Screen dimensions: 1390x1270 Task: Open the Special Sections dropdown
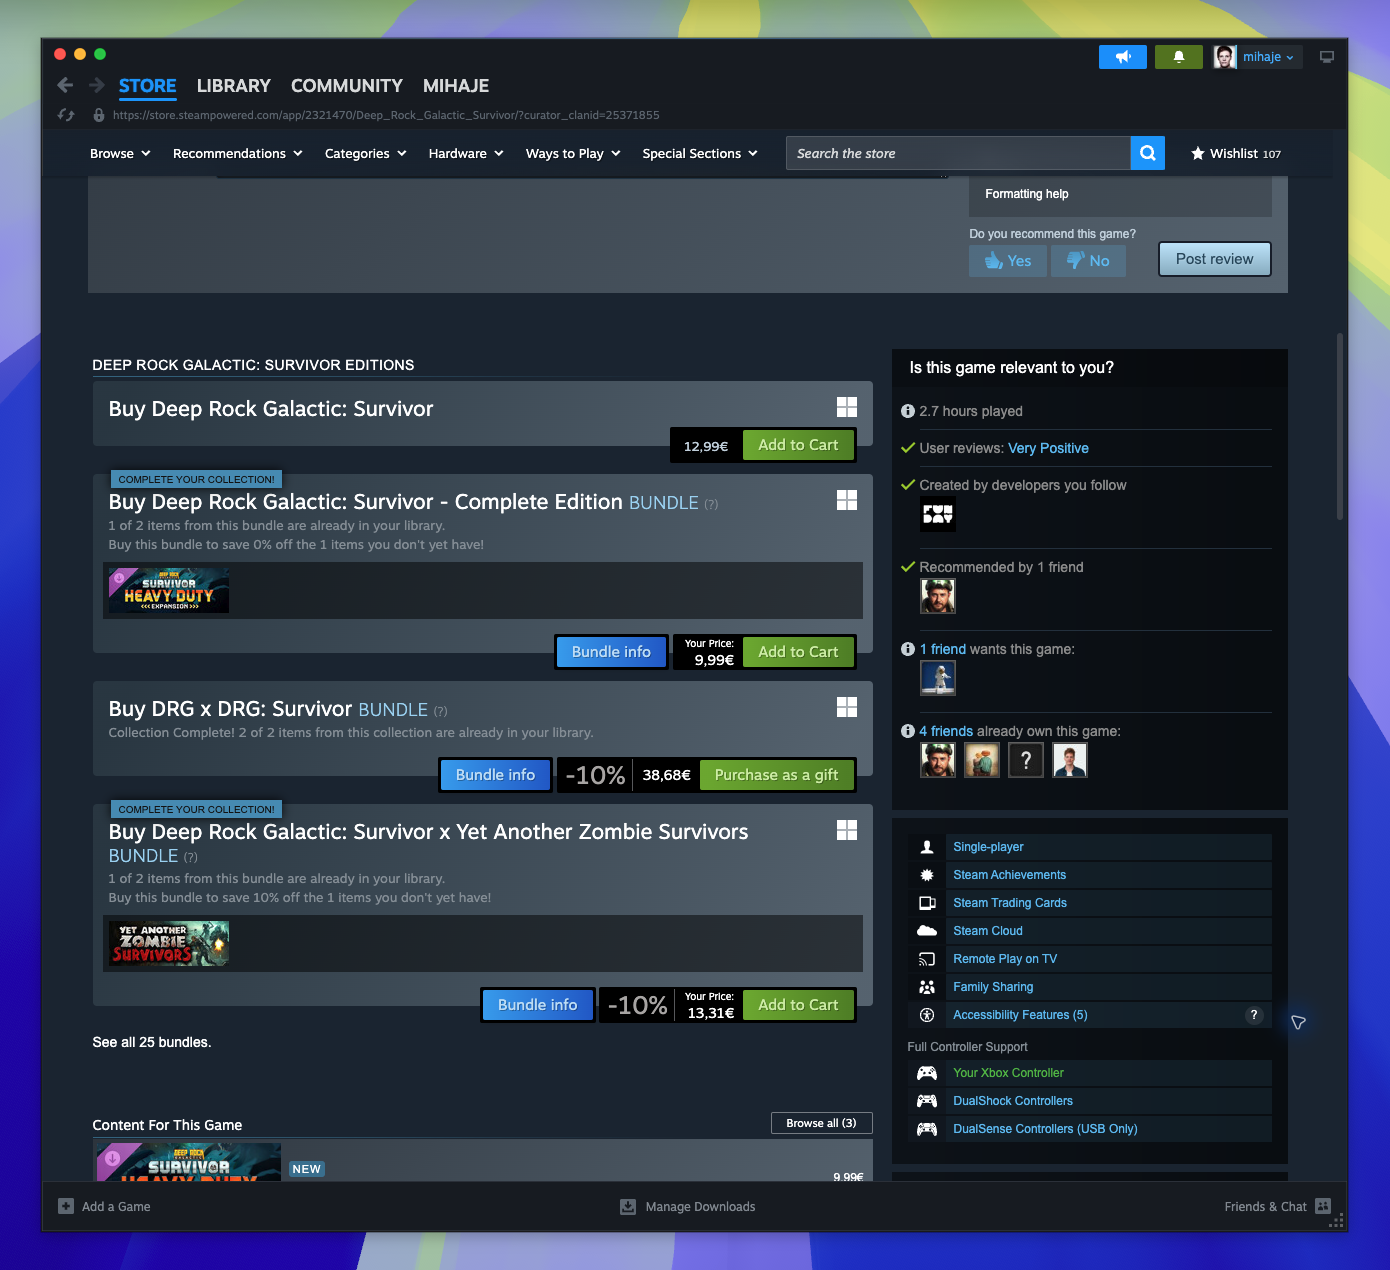(x=700, y=153)
